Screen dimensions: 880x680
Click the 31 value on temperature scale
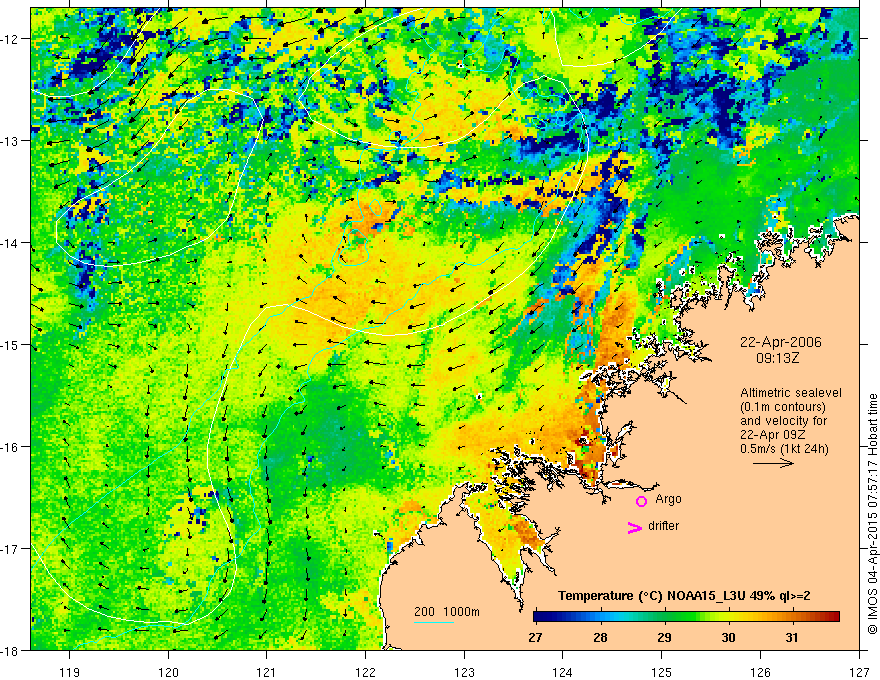point(792,637)
